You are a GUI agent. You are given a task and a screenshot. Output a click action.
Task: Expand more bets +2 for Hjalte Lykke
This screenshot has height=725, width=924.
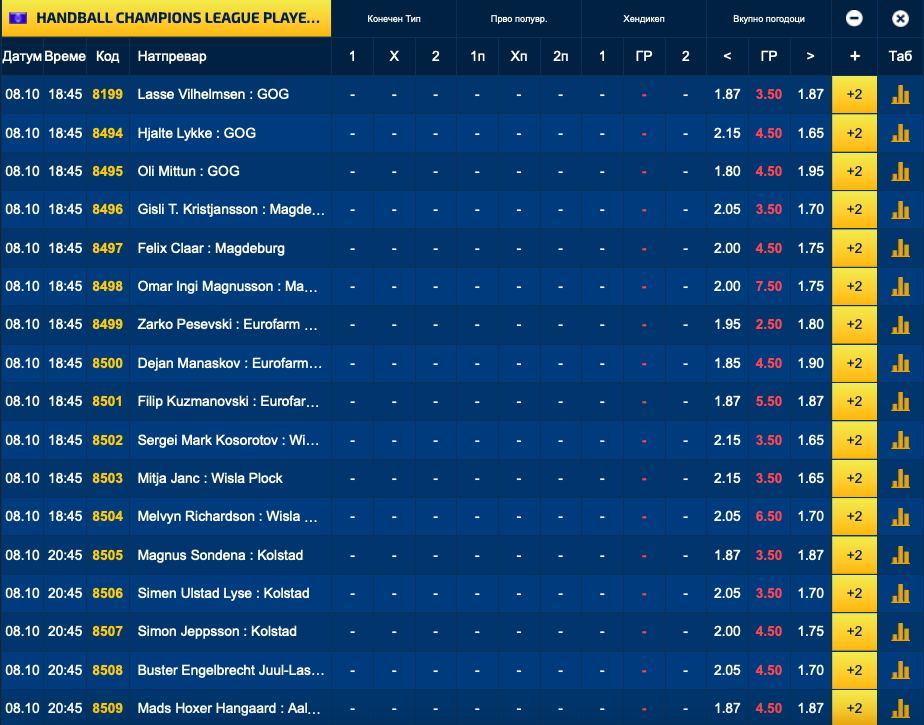point(854,133)
